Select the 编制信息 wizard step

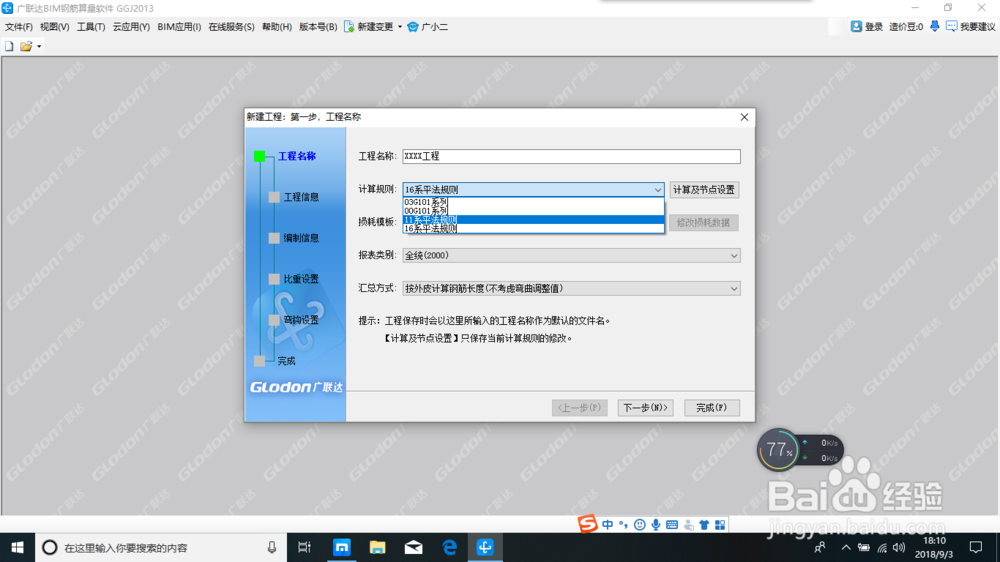[301, 238]
